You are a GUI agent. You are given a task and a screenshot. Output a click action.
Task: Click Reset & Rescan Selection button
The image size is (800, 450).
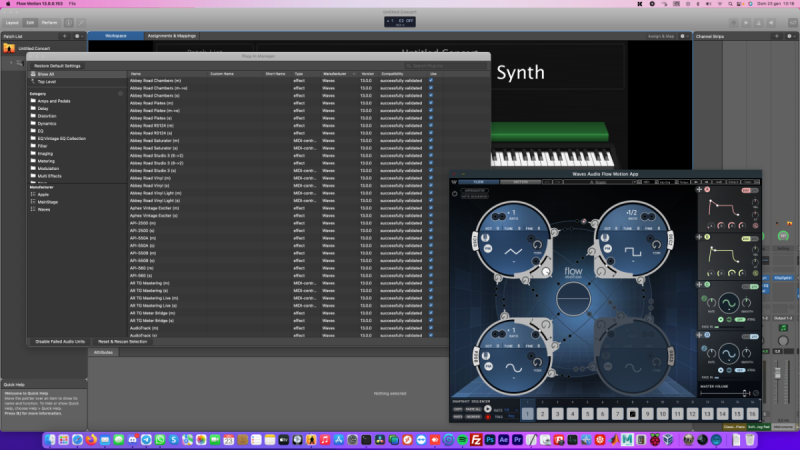[125, 341]
